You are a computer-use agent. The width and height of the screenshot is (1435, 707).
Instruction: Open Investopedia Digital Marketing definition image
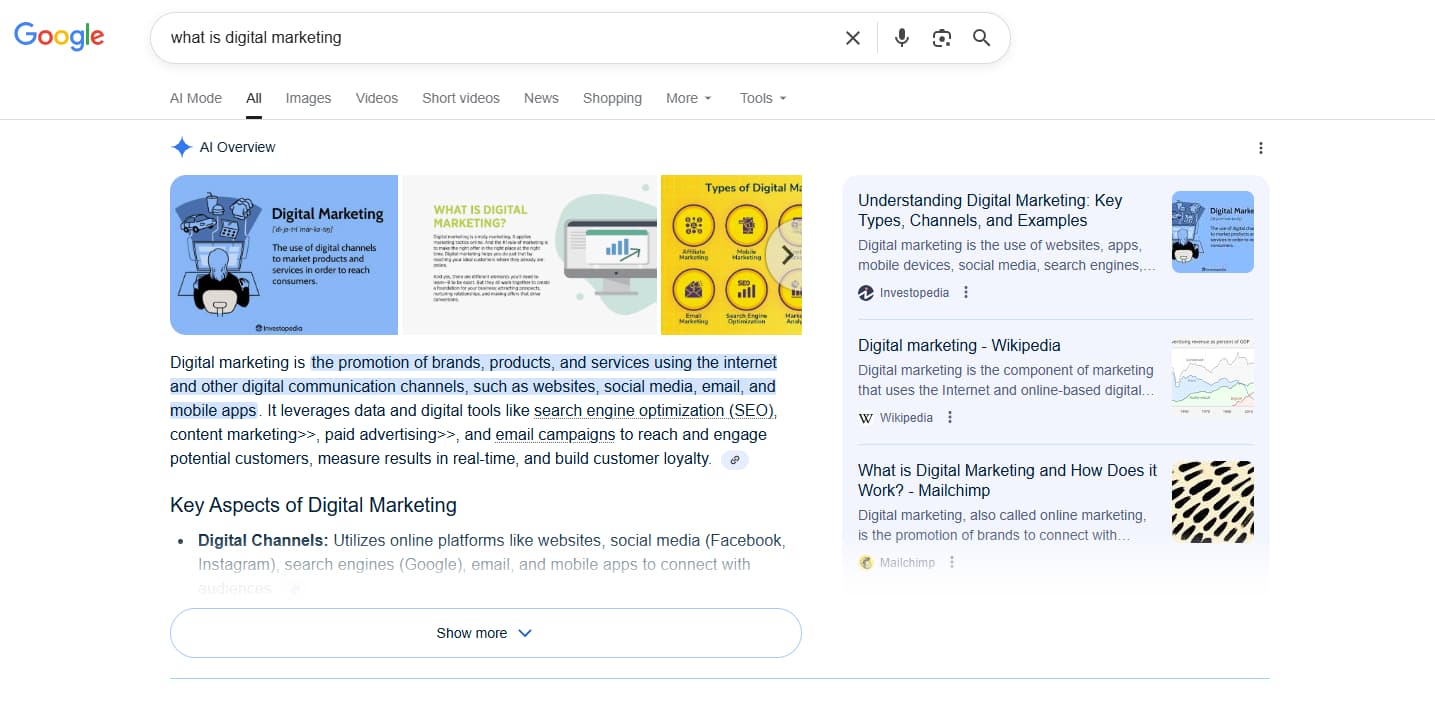284,255
